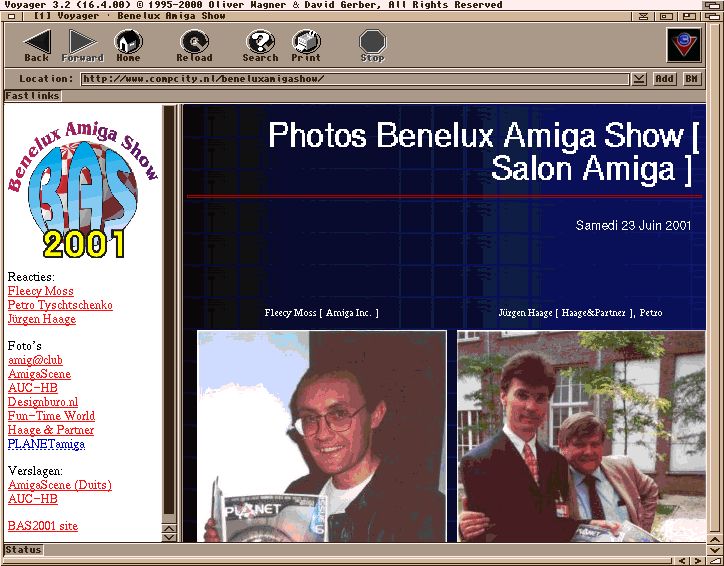Click the Location URL field
This screenshot has width=724, height=566.
pos(355,79)
